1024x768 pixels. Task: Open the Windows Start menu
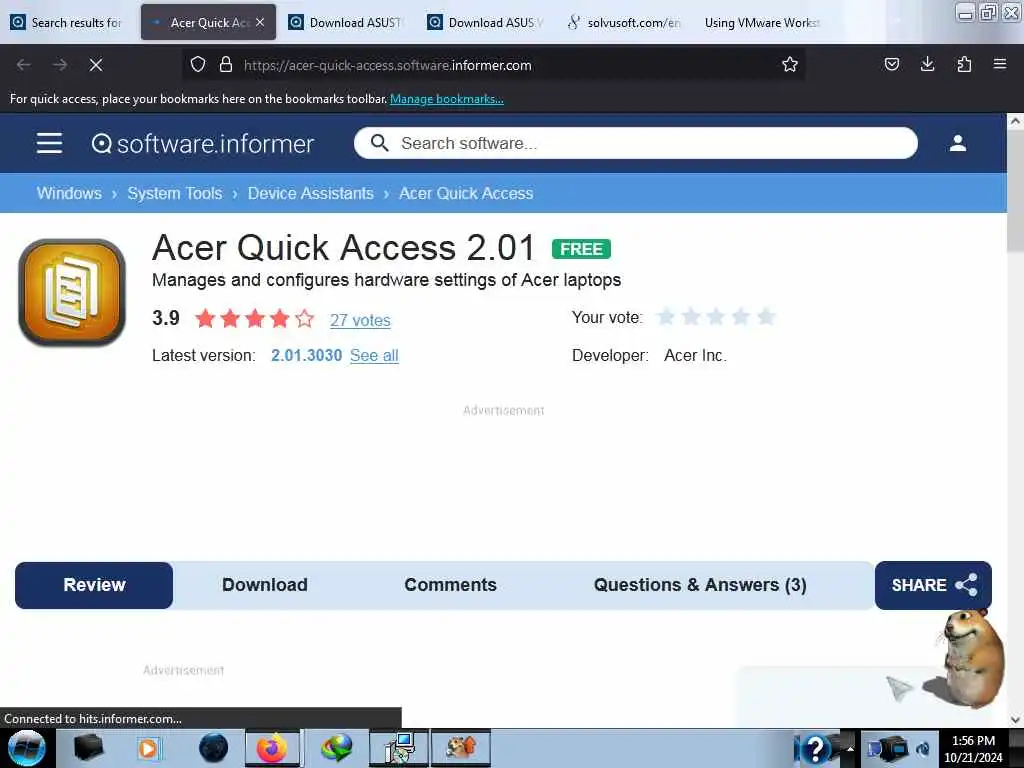click(x=27, y=748)
